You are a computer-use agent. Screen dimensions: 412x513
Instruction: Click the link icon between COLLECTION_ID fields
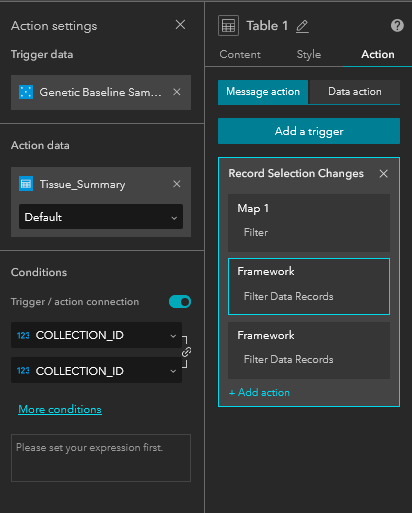pyautogui.click(x=186, y=352)
